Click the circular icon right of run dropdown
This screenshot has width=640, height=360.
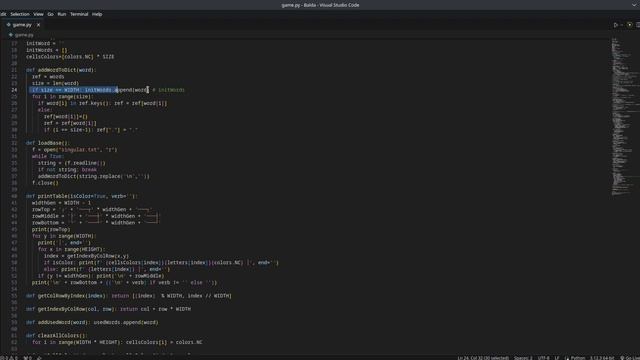629,25
